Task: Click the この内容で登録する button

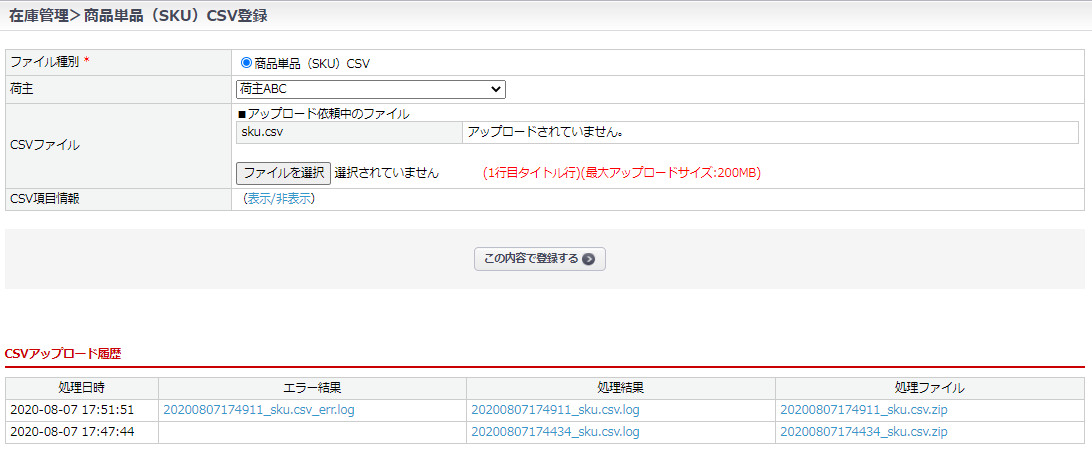Action: (x=540, y=259)
